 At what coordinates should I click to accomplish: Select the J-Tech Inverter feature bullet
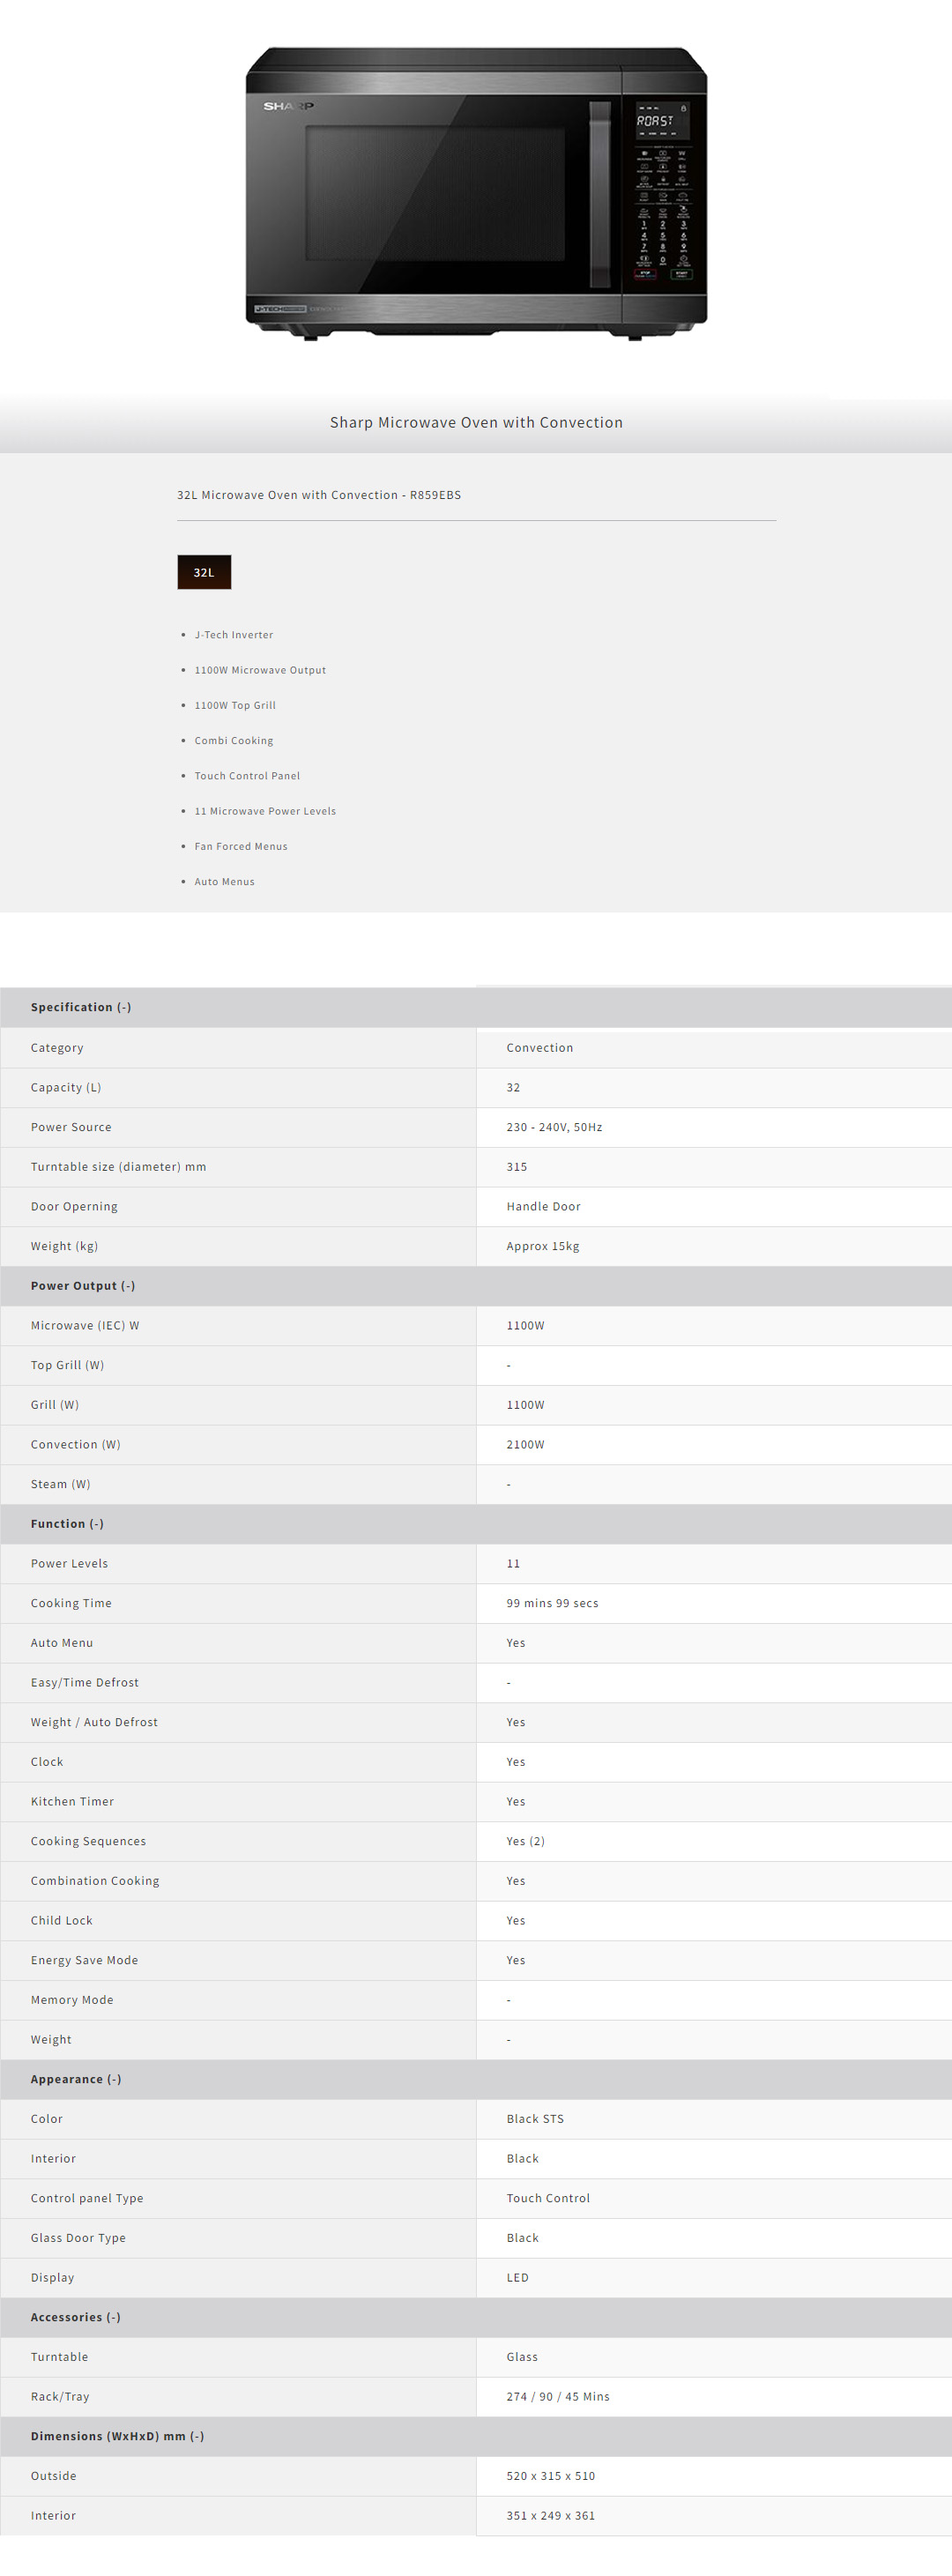pyautogui.click(x=233, y=634)
